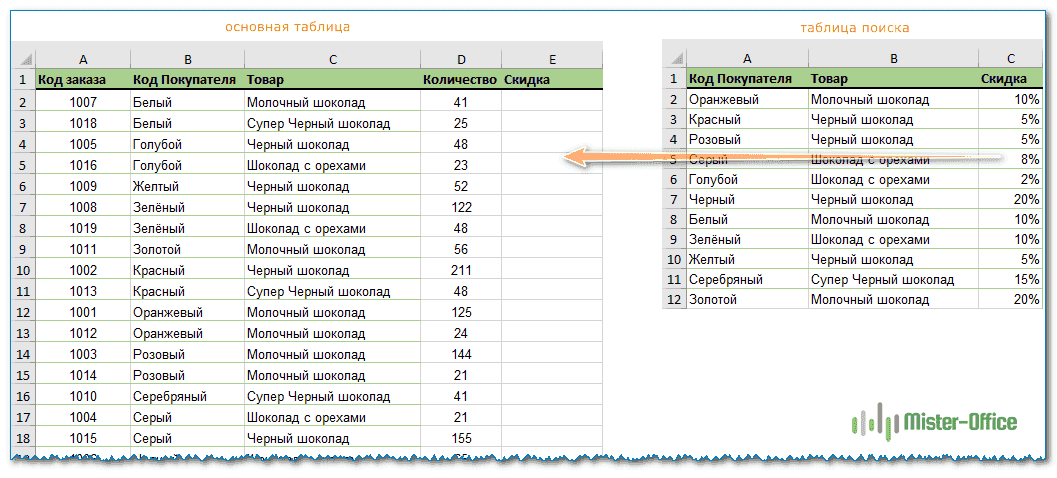1057x478 pixels.
Task: Click the 'Код заказа' header cell
Action: [x=82, y=80]
